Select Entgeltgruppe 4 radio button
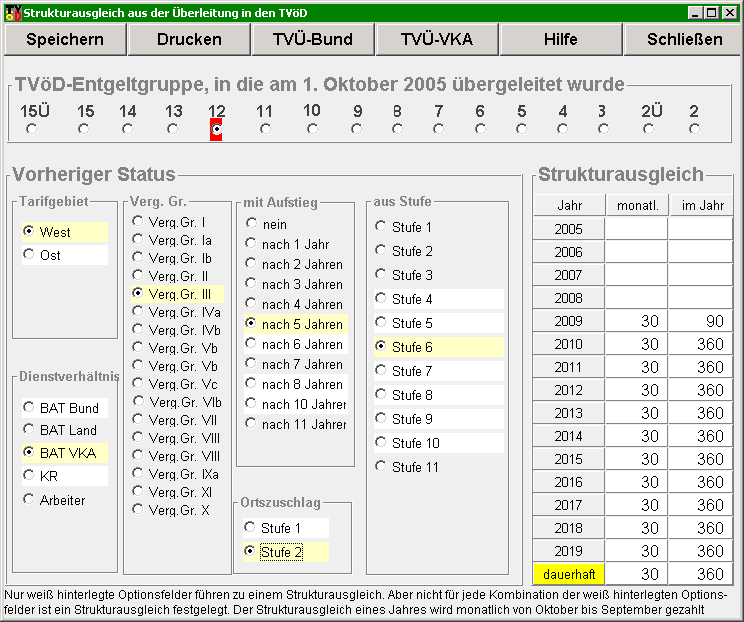744x622 pixels. pyautogui.click(x=563, y=129)
